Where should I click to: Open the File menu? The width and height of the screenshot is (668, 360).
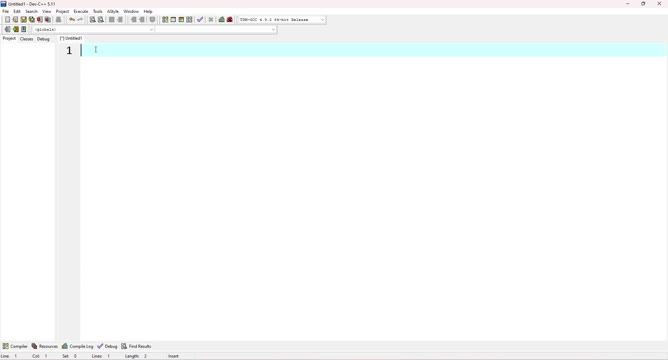(x=6, y=12)
